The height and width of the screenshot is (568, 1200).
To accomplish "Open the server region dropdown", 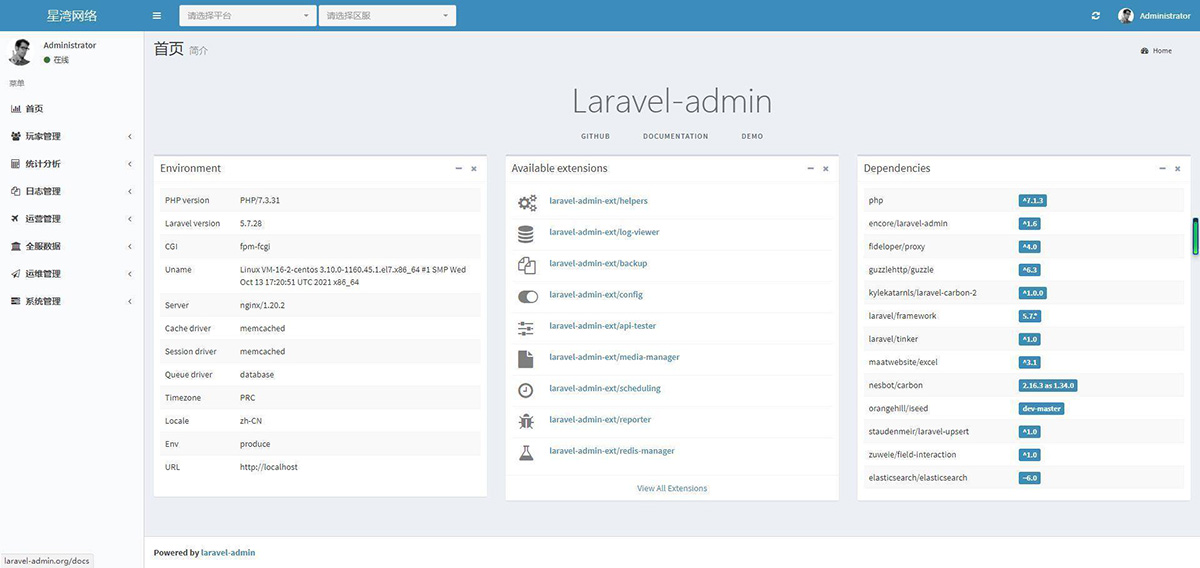I will [387, 16].
